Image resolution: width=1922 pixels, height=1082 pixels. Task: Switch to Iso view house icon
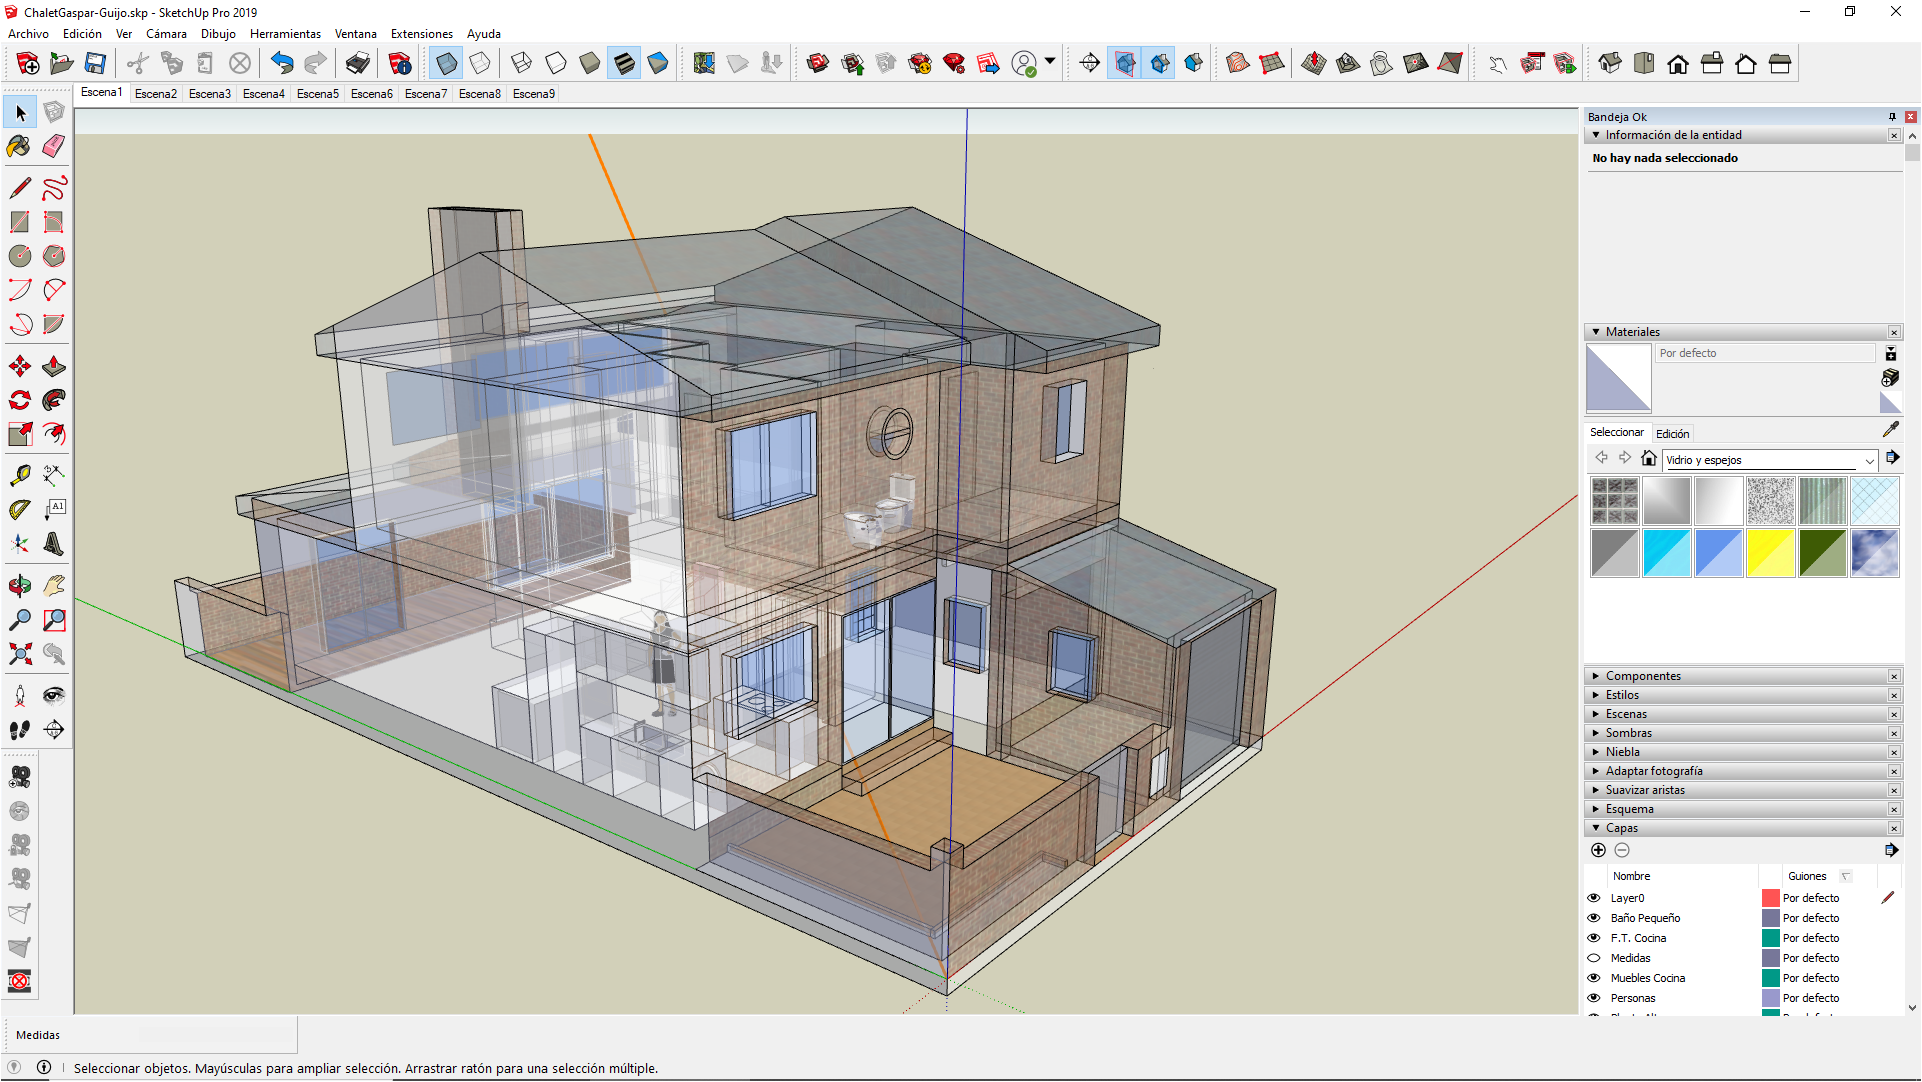[x=1610, y=64]
